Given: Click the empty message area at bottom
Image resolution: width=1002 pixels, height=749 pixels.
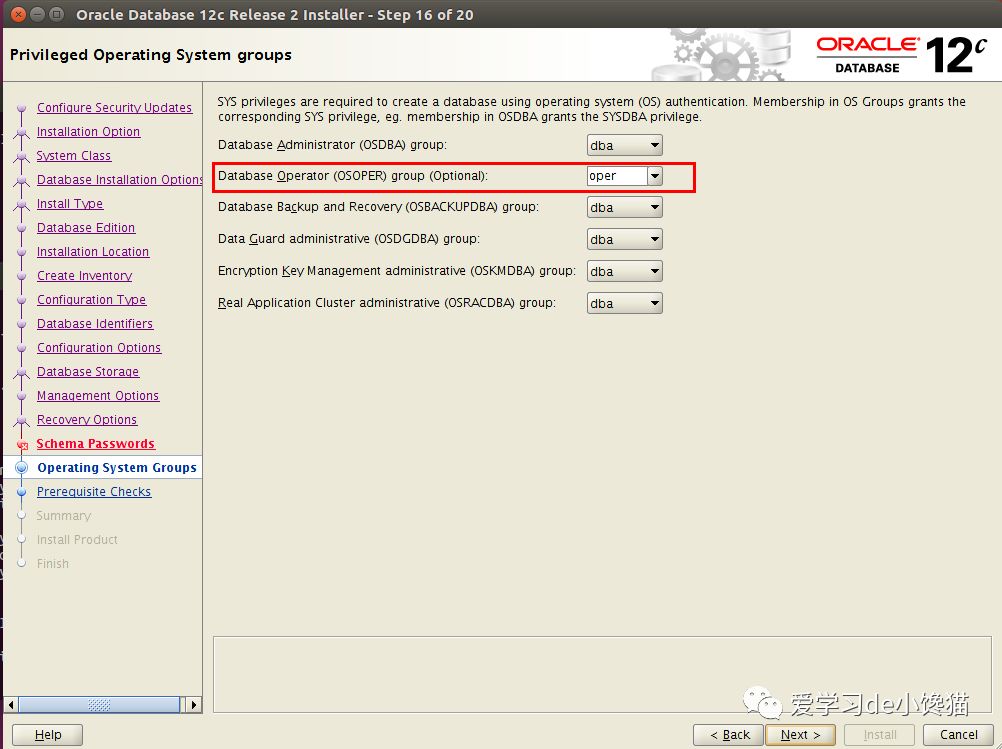Looking at the screenshot, I should [x=602, y=674].
